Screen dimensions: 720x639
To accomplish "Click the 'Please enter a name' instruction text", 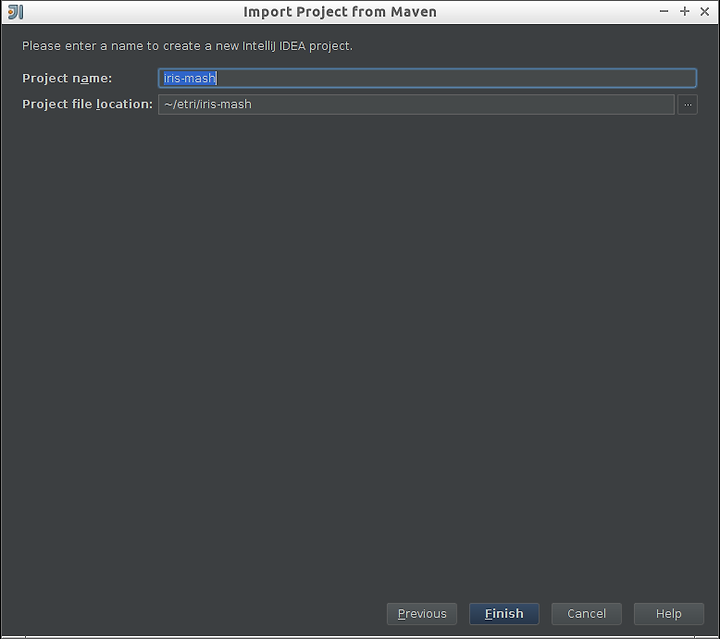I will (187, 46).
